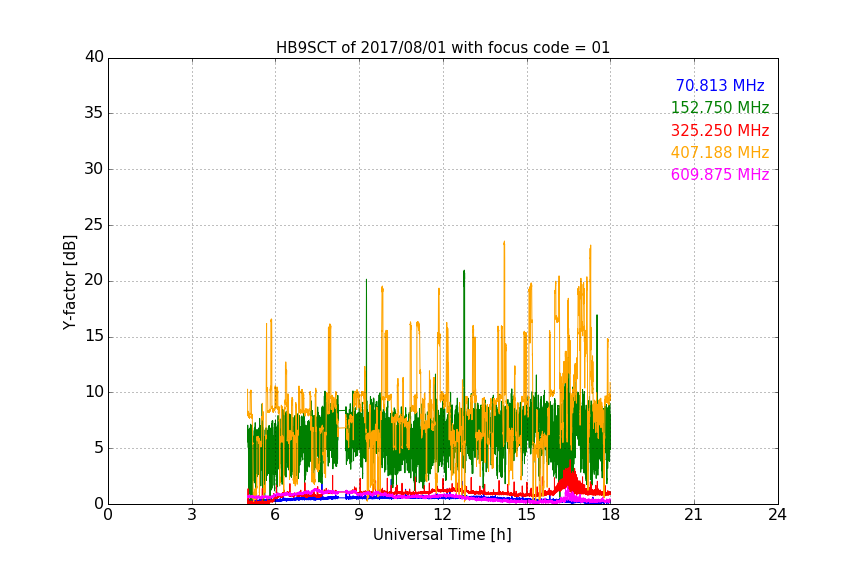This screenshot has width=864, height=576.
Task: Click the y-axis tick label 10
Action: [94, 392]
